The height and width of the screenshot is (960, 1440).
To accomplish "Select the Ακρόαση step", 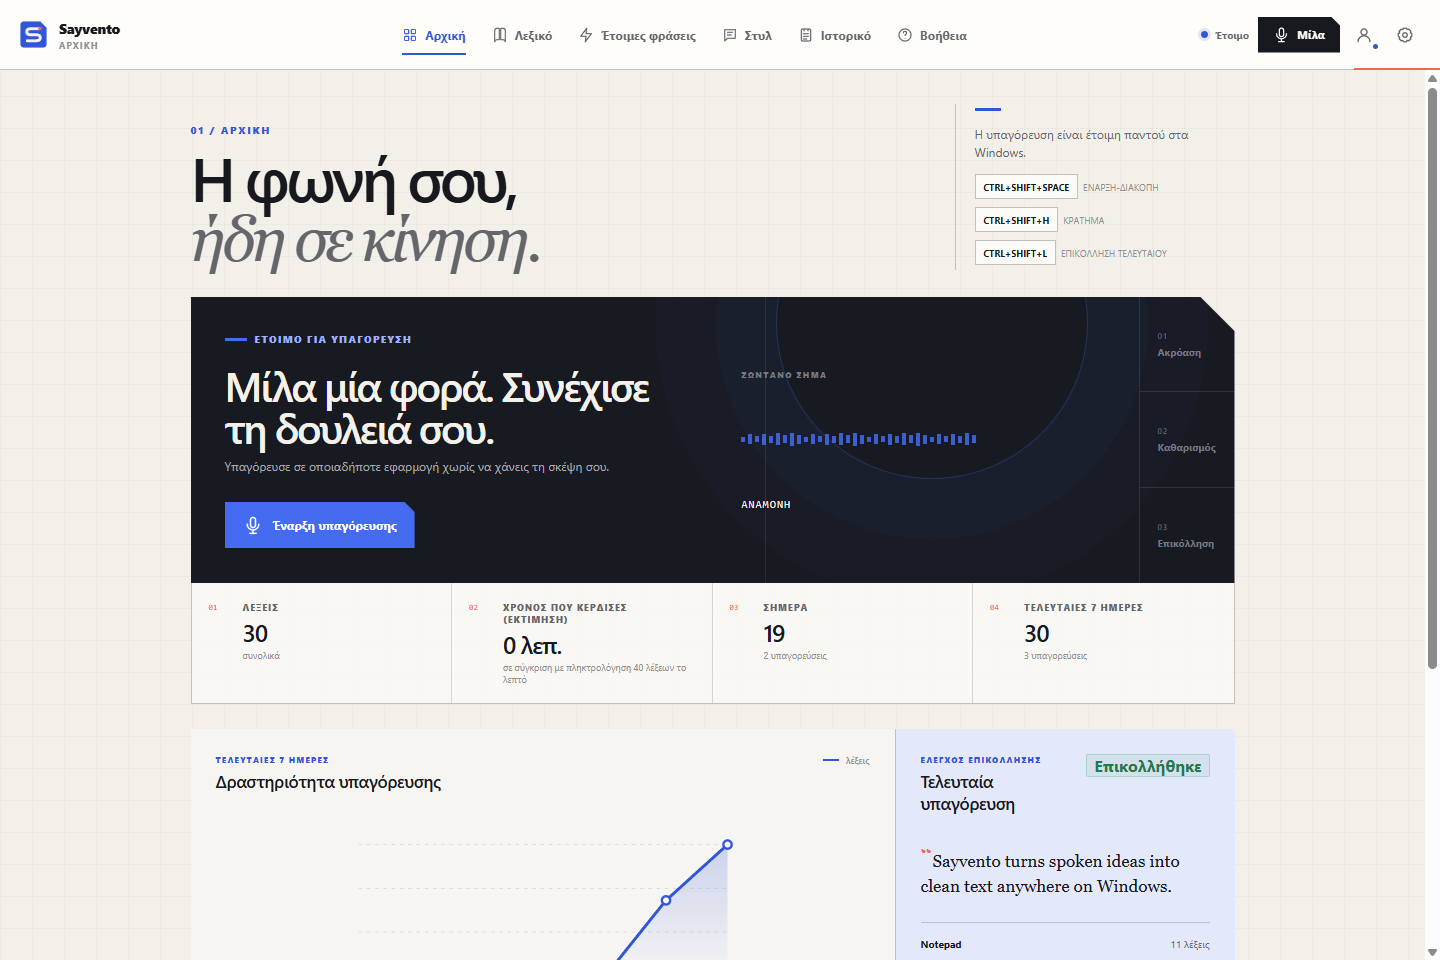I will (x=1187, y=344).
